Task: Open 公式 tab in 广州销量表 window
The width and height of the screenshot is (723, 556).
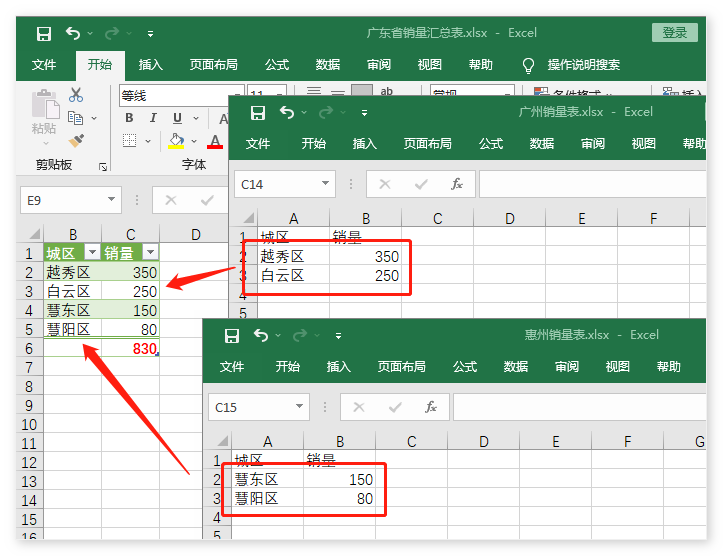Action: point(490,144)
